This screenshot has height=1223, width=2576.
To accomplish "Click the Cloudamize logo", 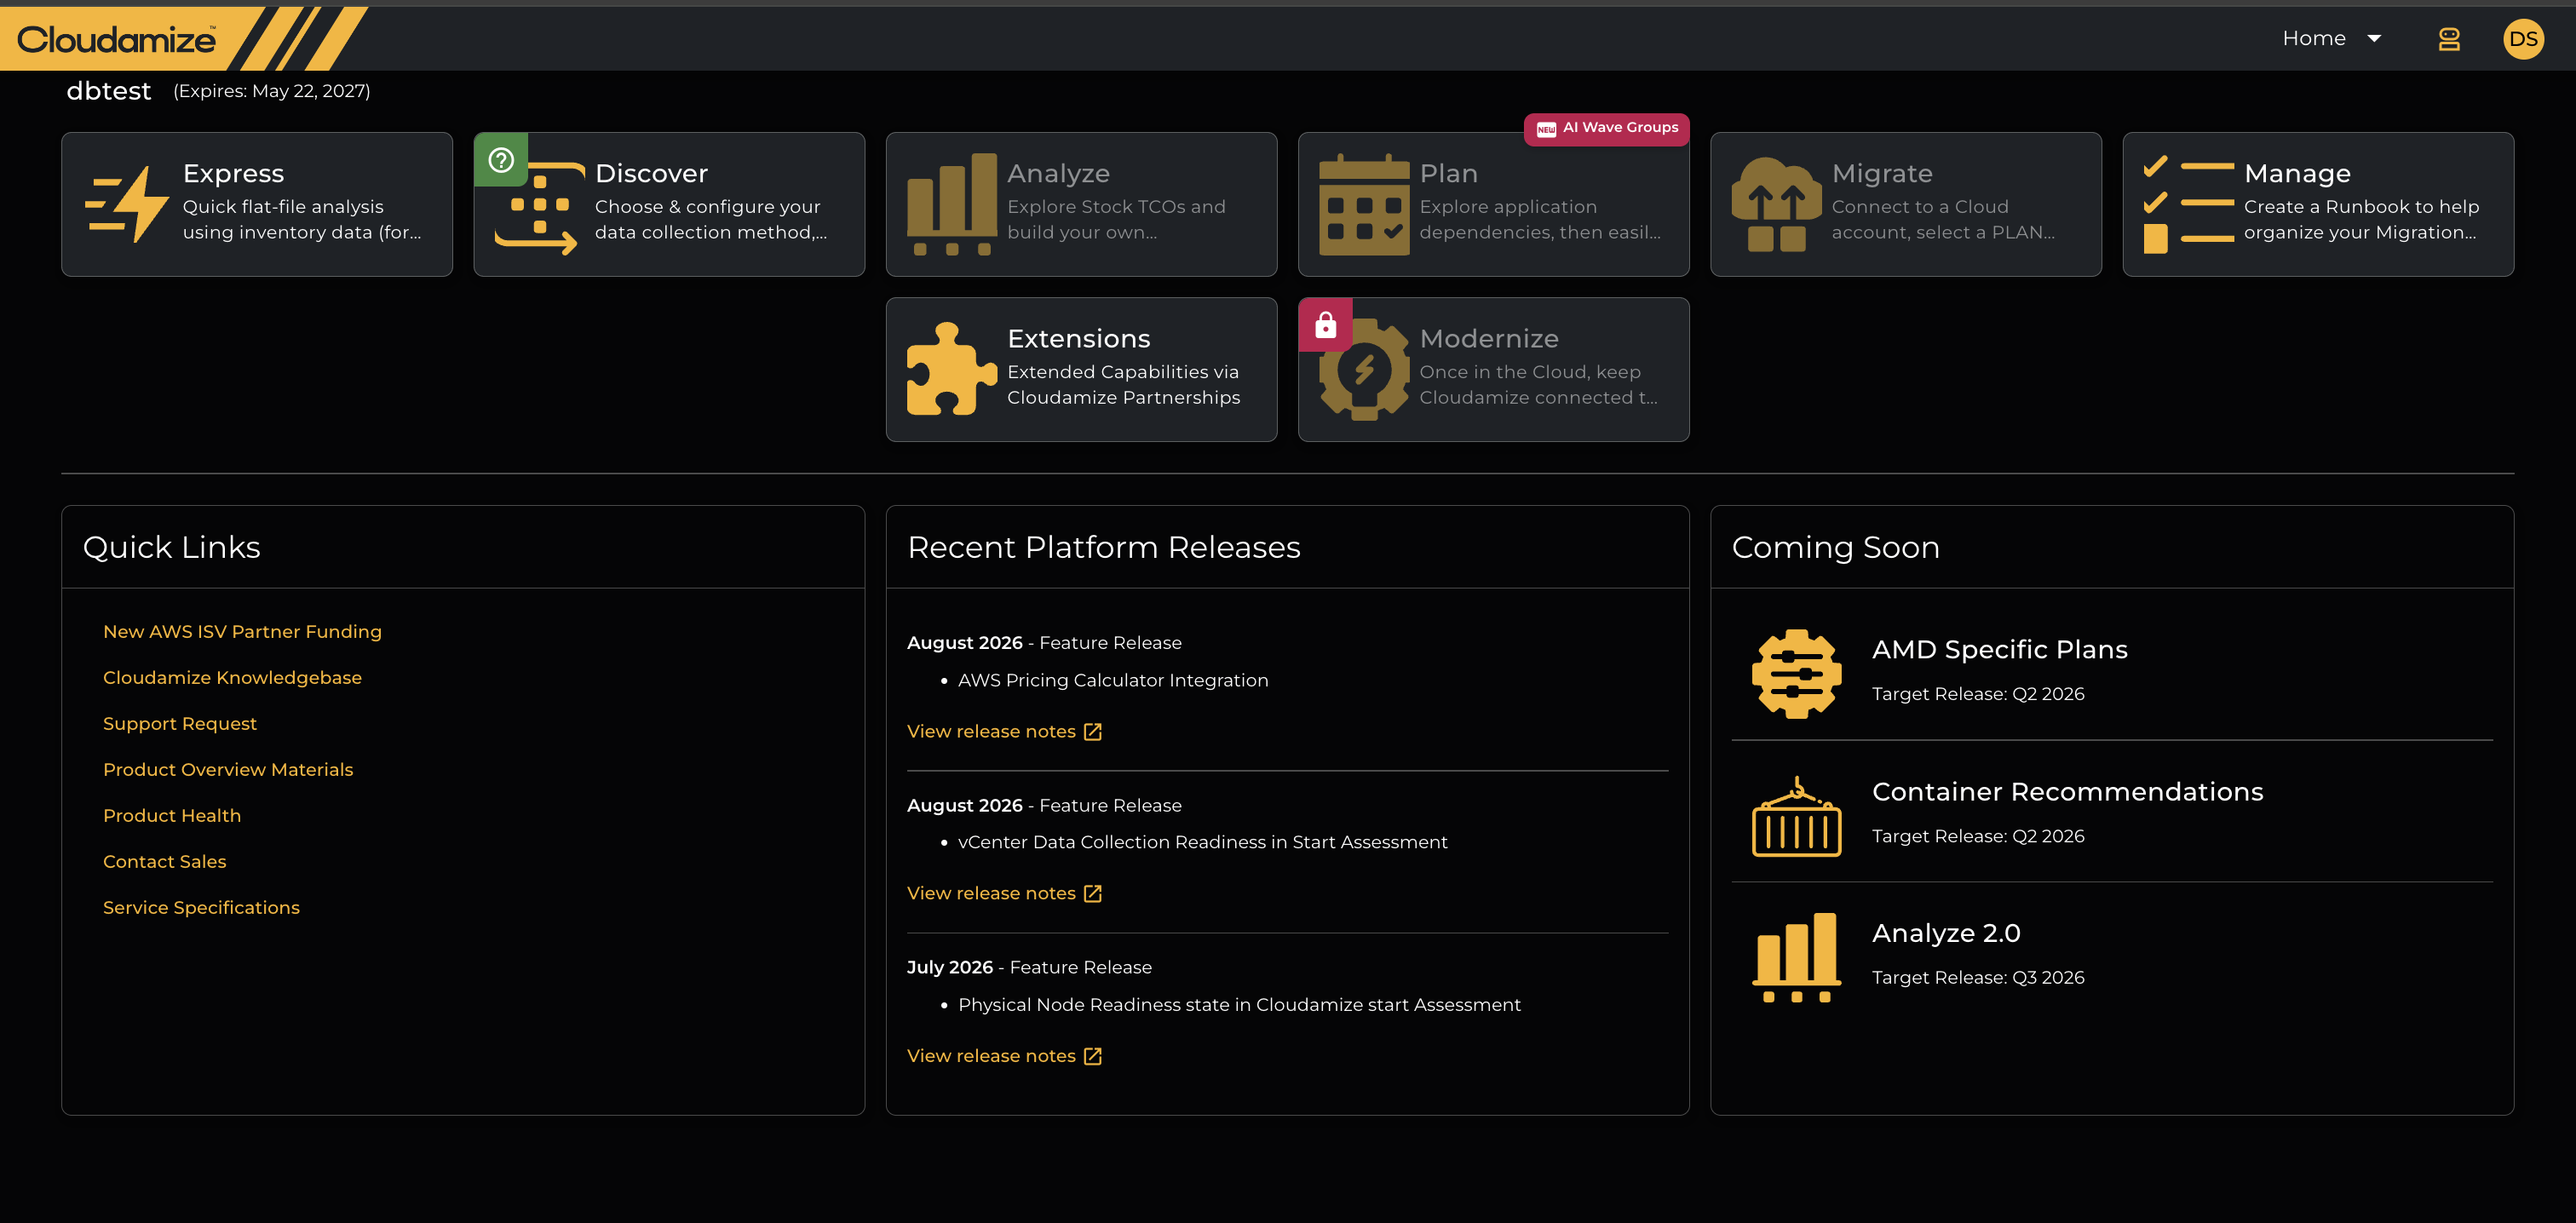I will coord(117,39).
